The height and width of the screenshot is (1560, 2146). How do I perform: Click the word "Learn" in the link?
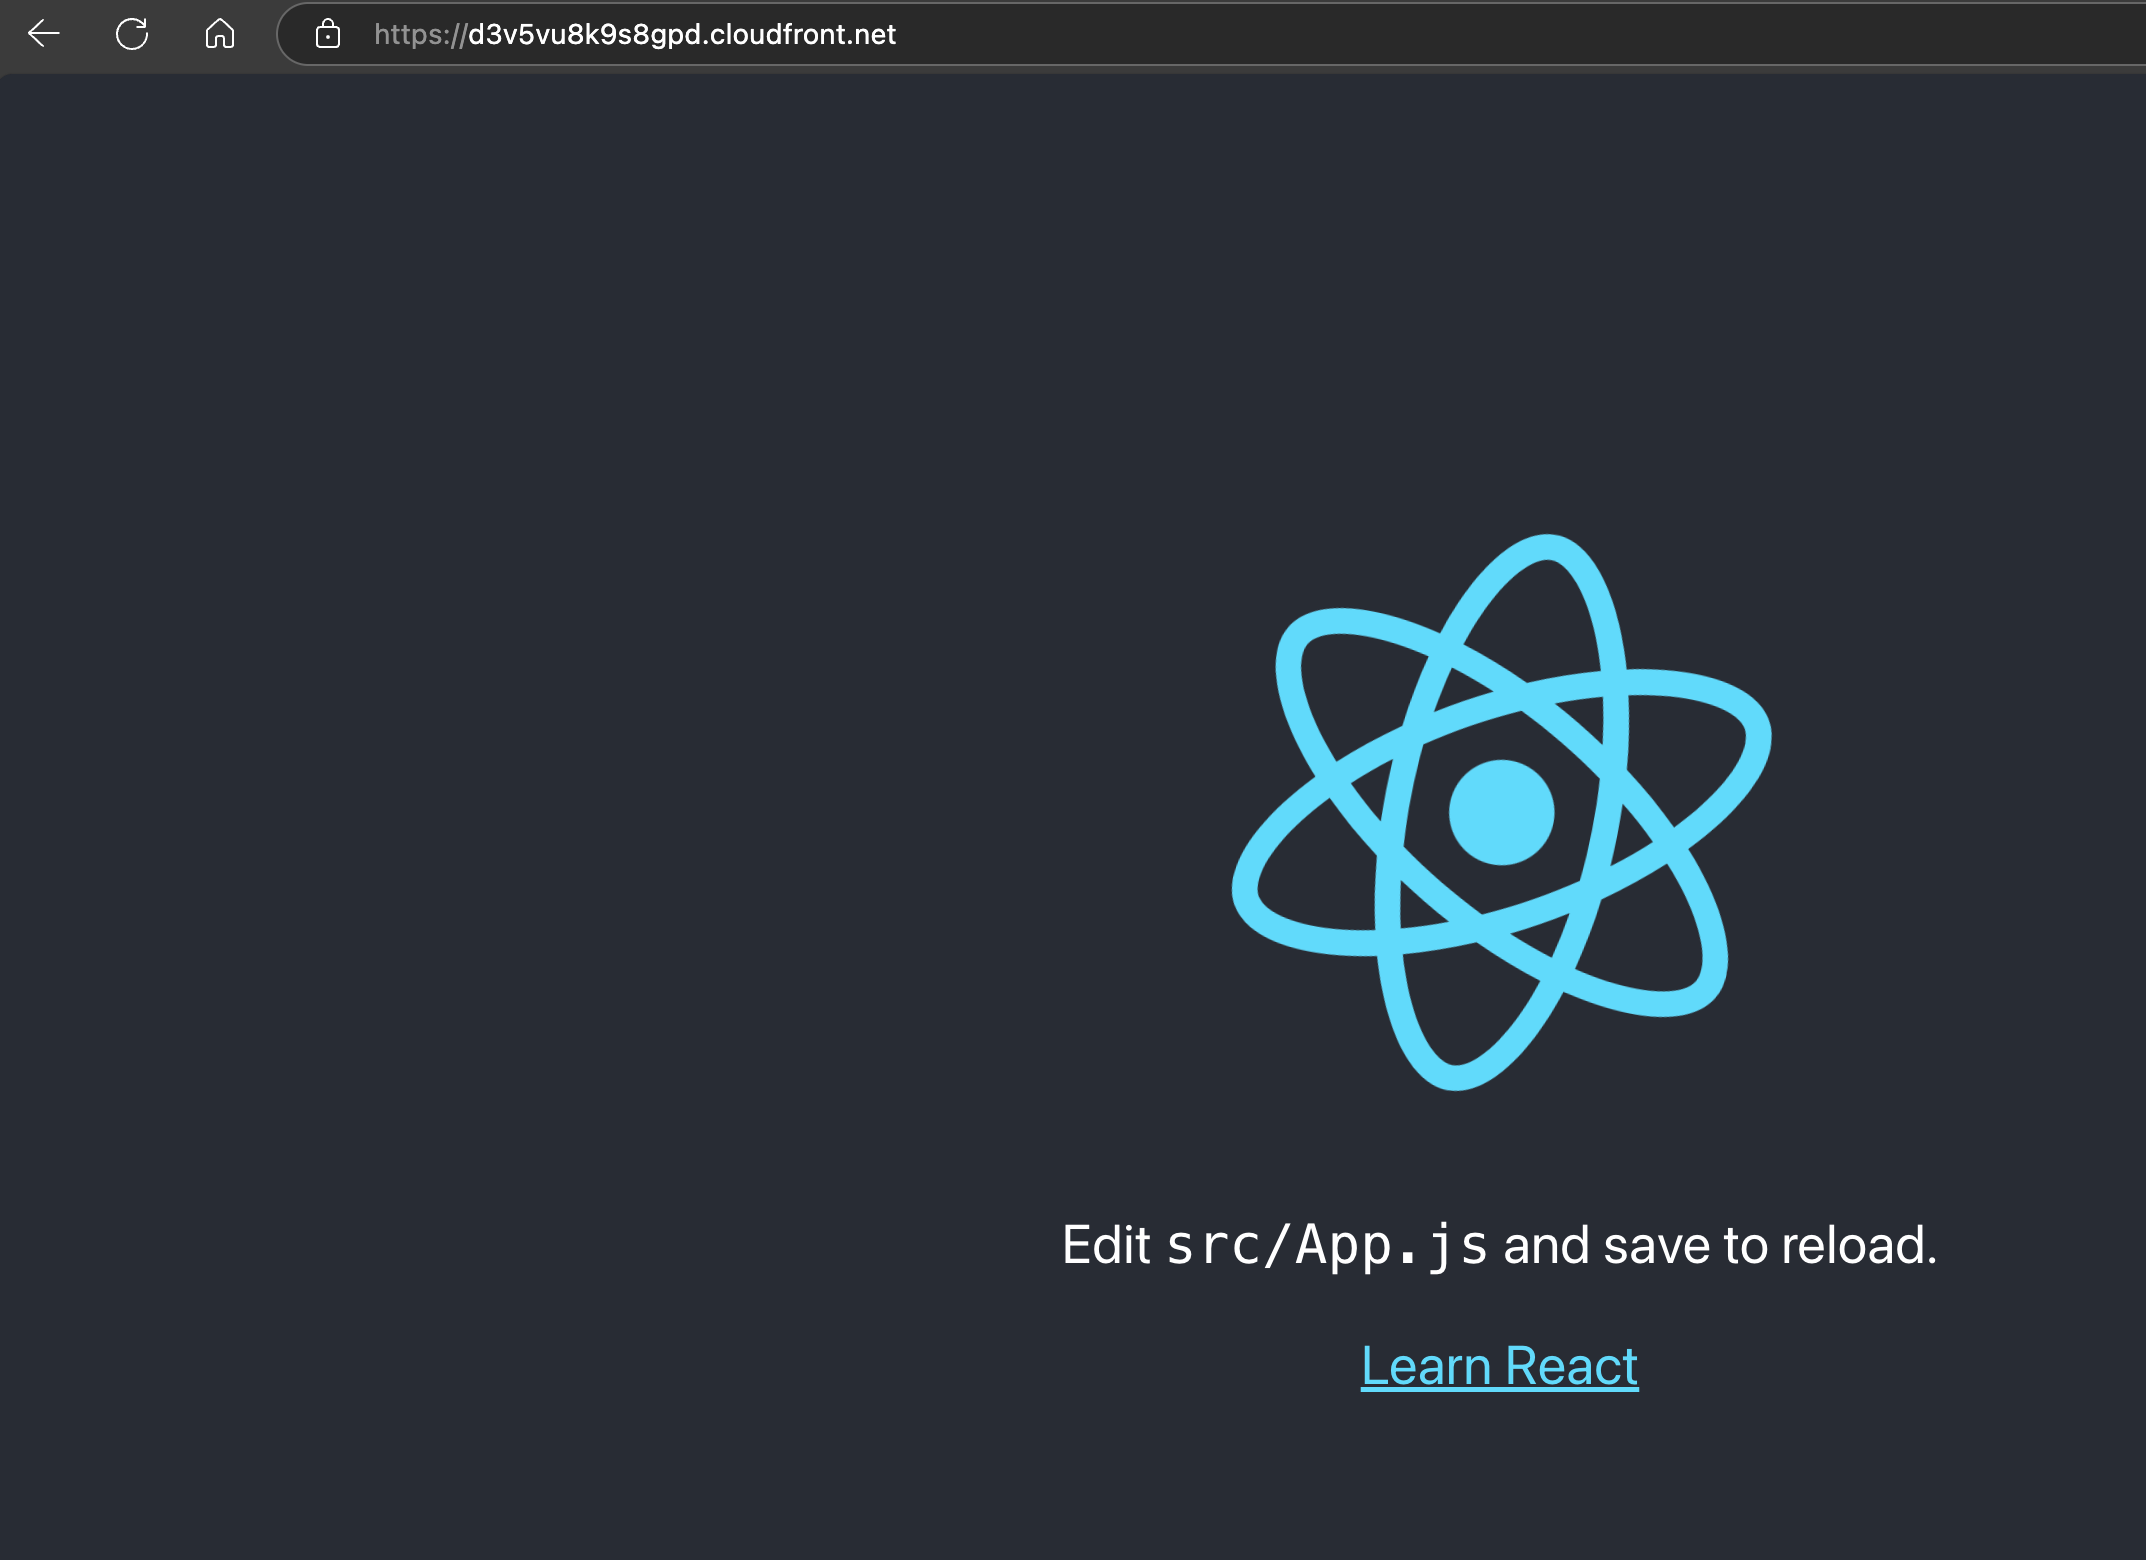coord(1426,1366)
